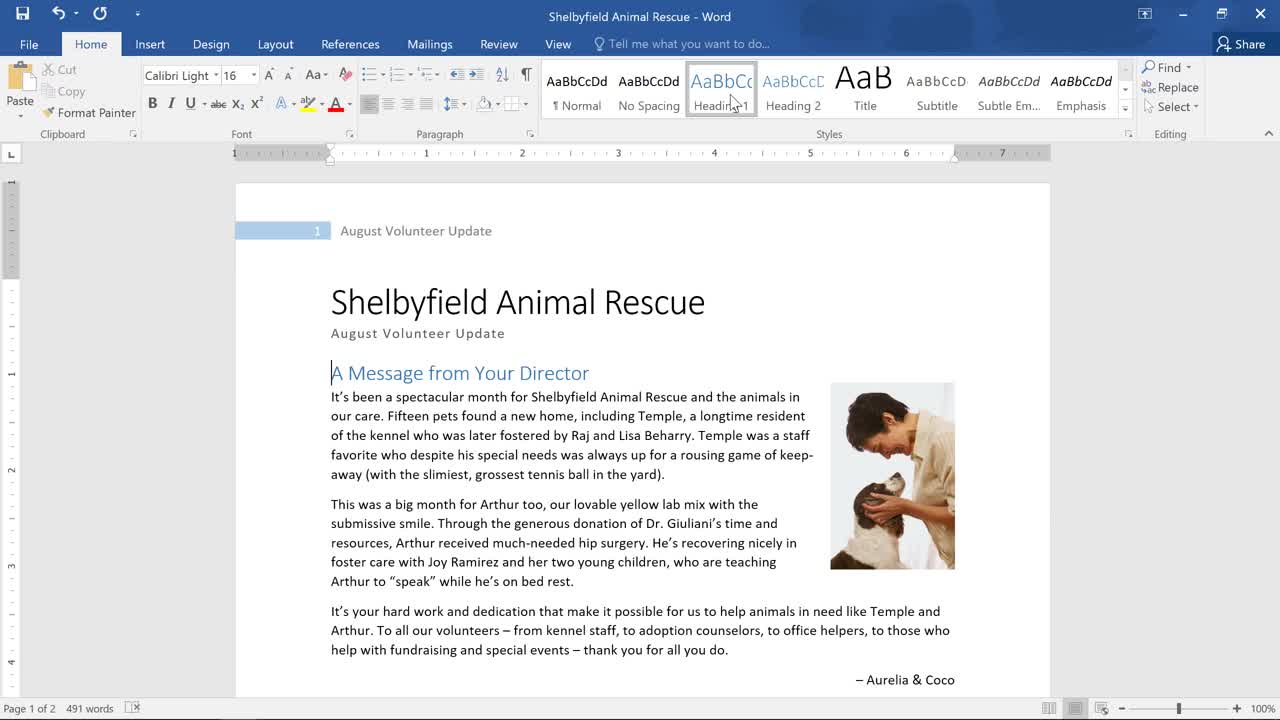The width and height of the screenshot is (1280, 720).
Task: Open the Undo history dropdown arrow
Action: 75,14
